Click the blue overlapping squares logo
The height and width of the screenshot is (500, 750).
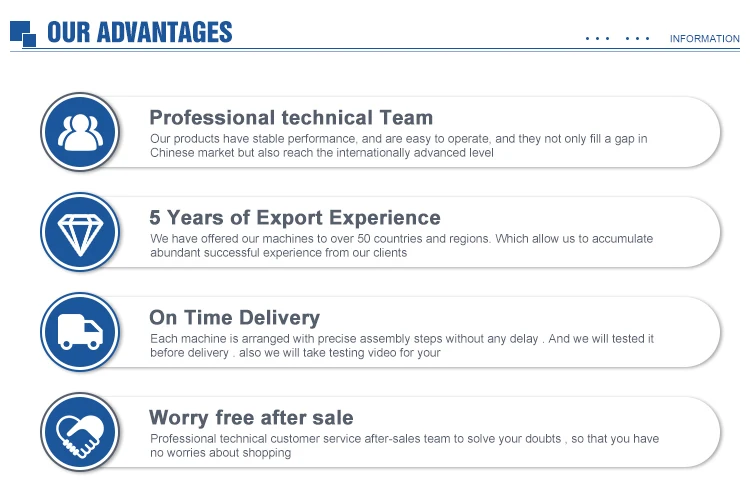[23, 33]
